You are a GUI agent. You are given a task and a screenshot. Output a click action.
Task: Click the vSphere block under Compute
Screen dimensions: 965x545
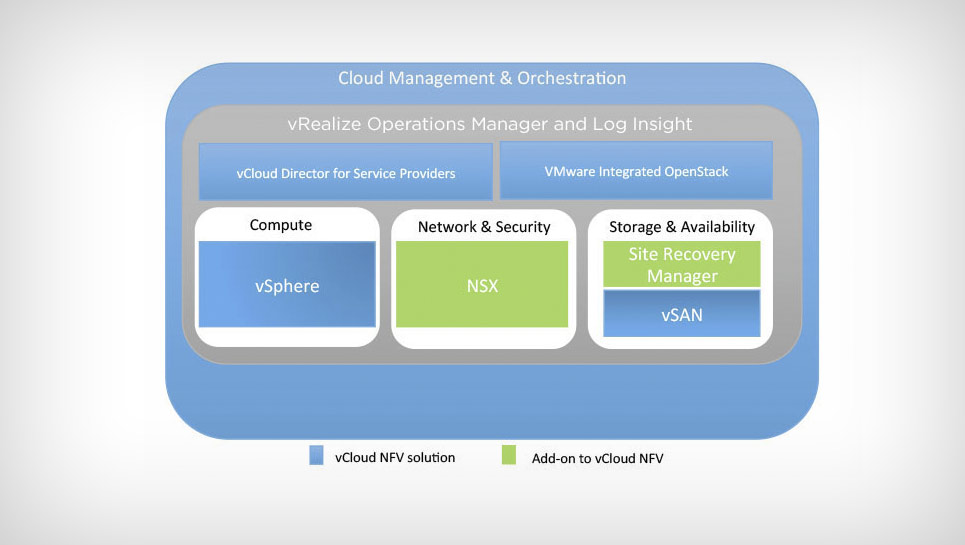click(x=287, y=285)
